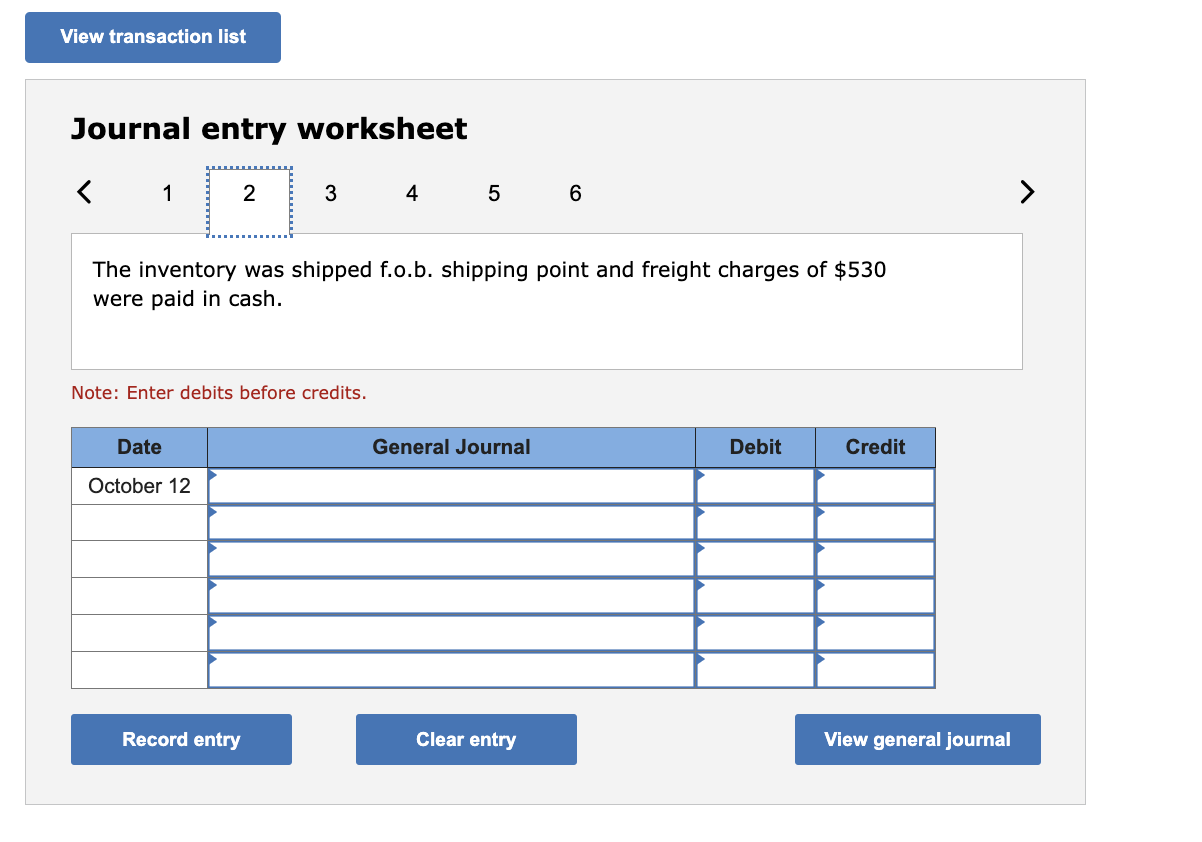Image resolution: width=1202 pixels, height=842 pixels.
Task: Click the marker in the second row Credit cell
Action: (x=821, y=513)
